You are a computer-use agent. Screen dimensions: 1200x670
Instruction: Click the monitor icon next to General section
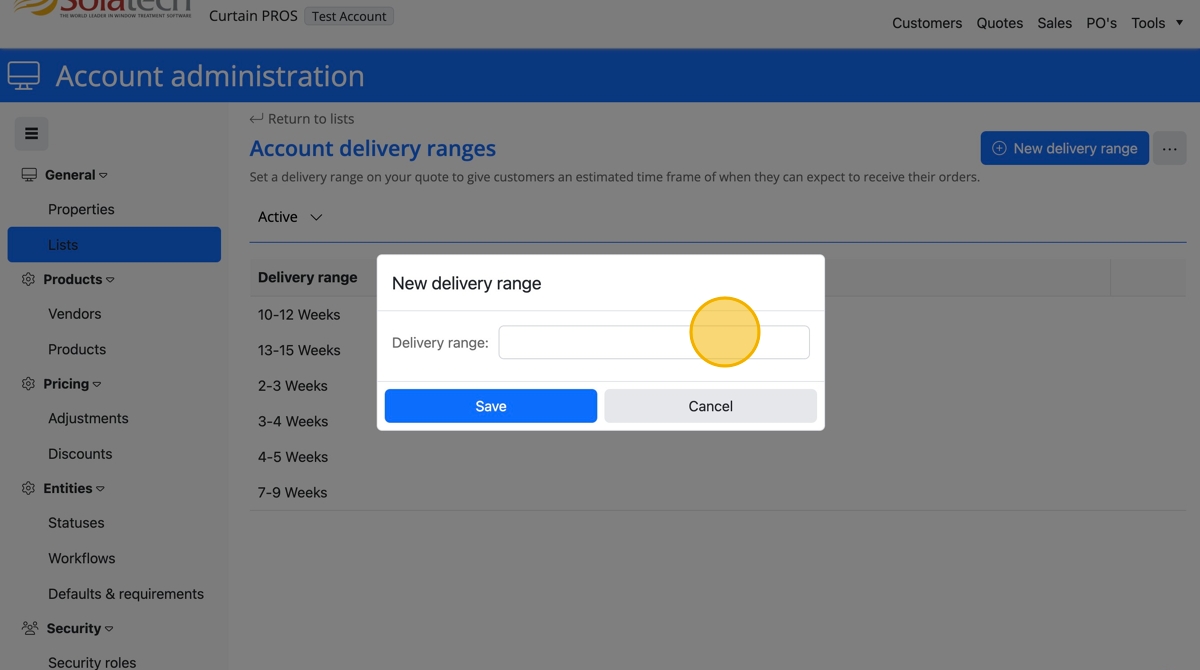coord(29,175)
